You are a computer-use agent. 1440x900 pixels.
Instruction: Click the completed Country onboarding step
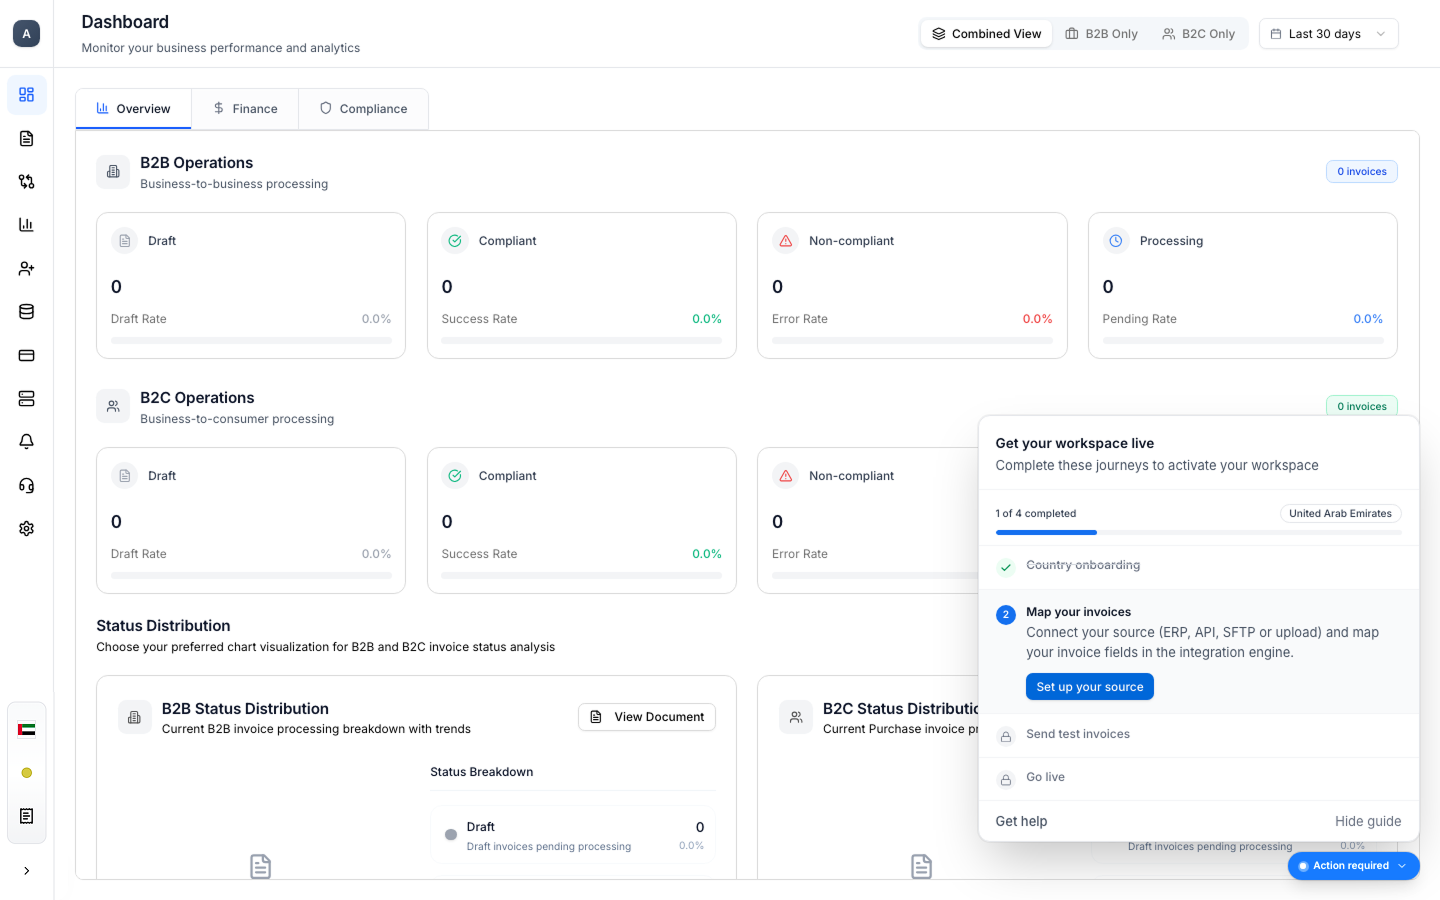(x=1198, y=566)
